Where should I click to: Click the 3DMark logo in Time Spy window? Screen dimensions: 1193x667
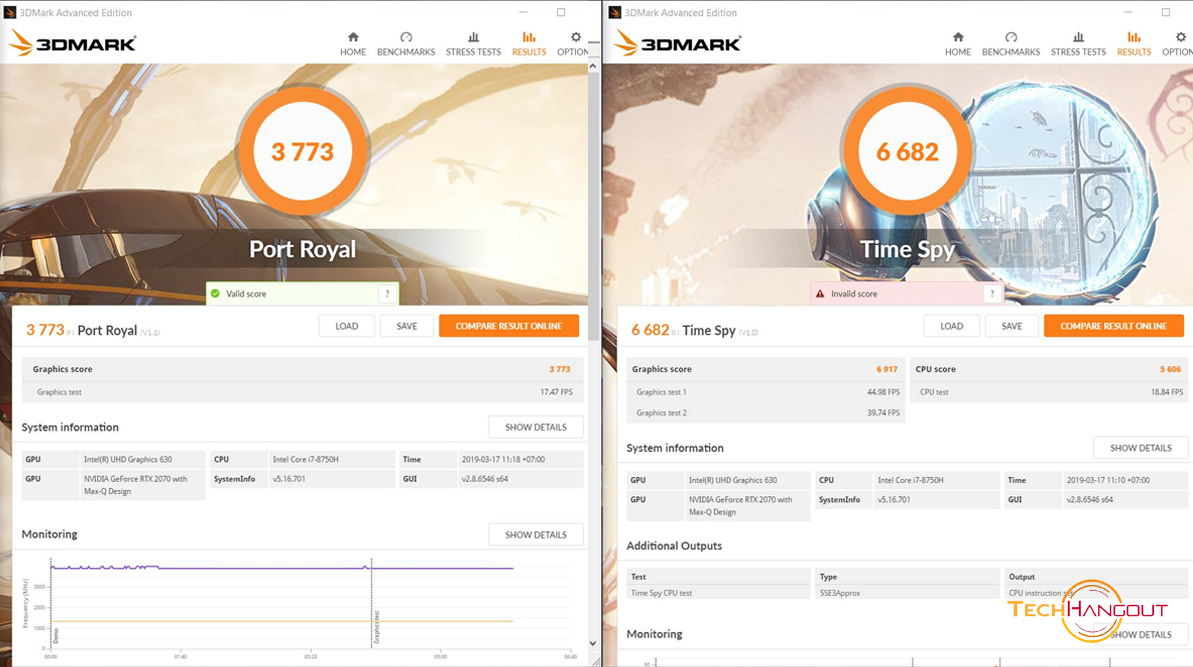point(678,43)
